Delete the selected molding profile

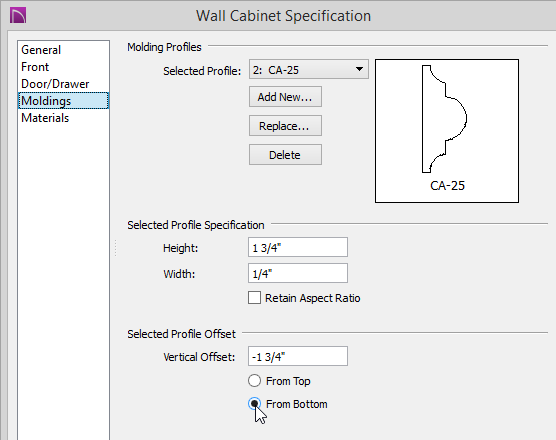click(x=285, y=155)
